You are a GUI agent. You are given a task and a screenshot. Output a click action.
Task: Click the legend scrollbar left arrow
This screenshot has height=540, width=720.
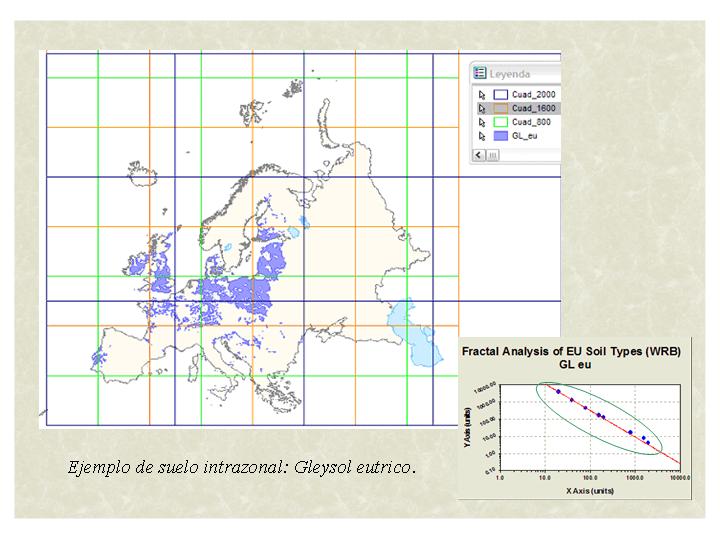pyautogui.click(x=478, y=155)
